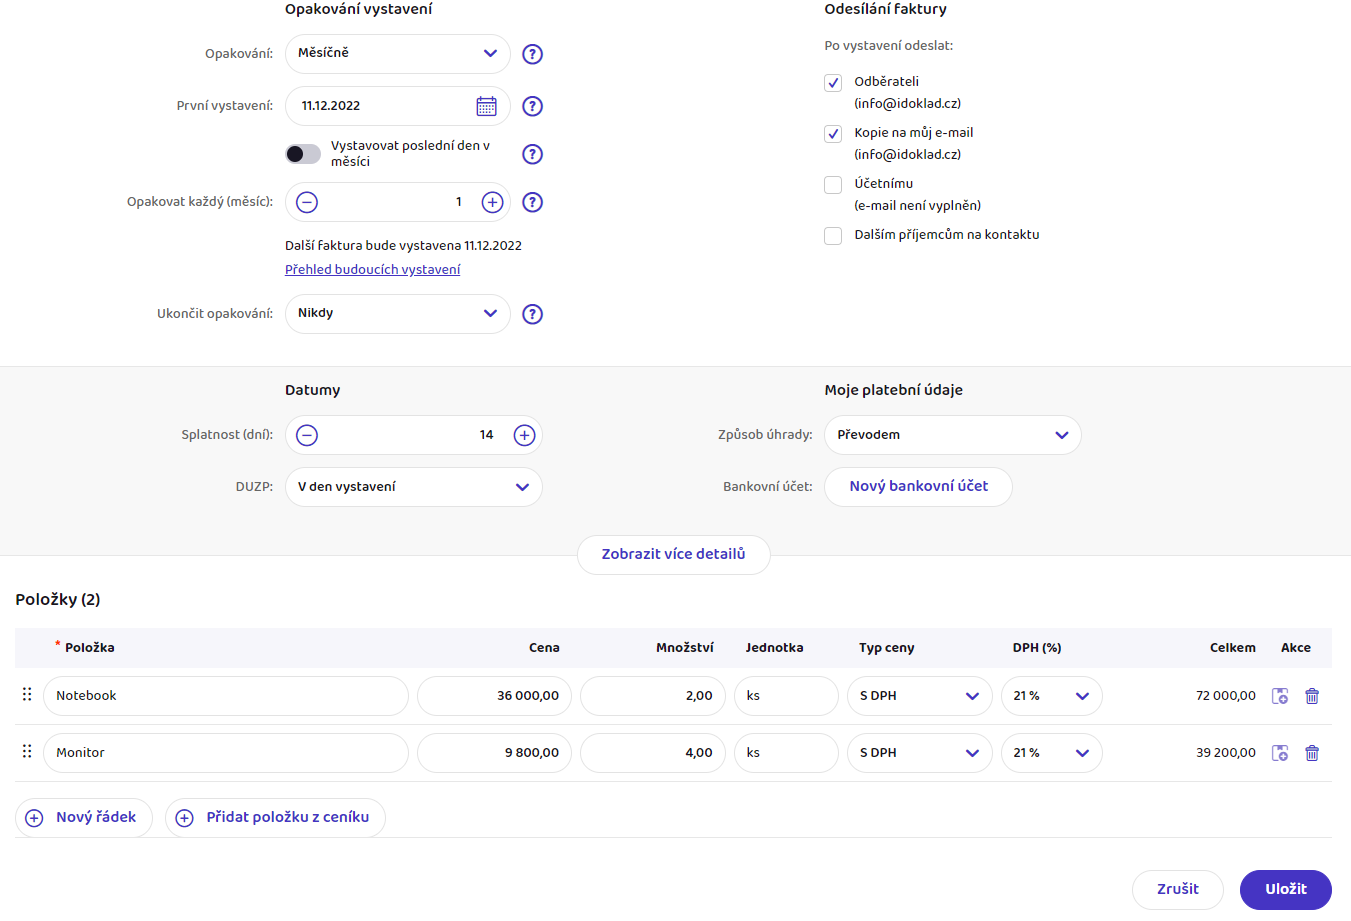Delete the Notebook item row
This screenshot has width=1351, height=921.
point(1312,696)
